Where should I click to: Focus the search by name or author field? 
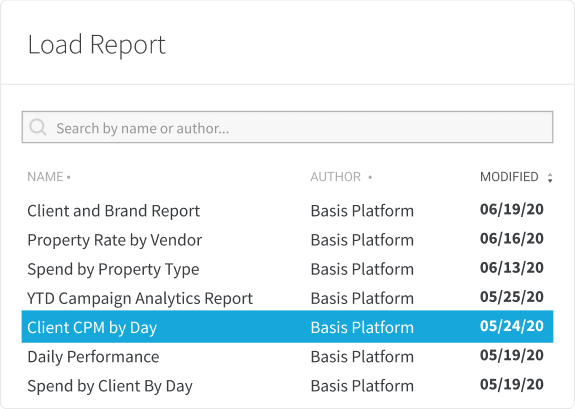coord(288,127)
